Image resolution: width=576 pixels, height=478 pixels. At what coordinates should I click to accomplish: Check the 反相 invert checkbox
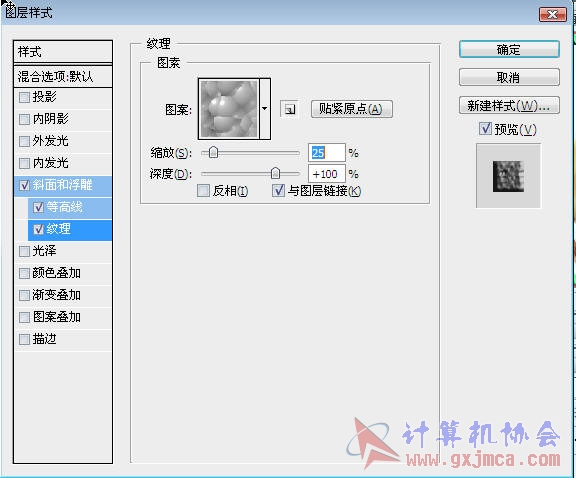[203, 191]
